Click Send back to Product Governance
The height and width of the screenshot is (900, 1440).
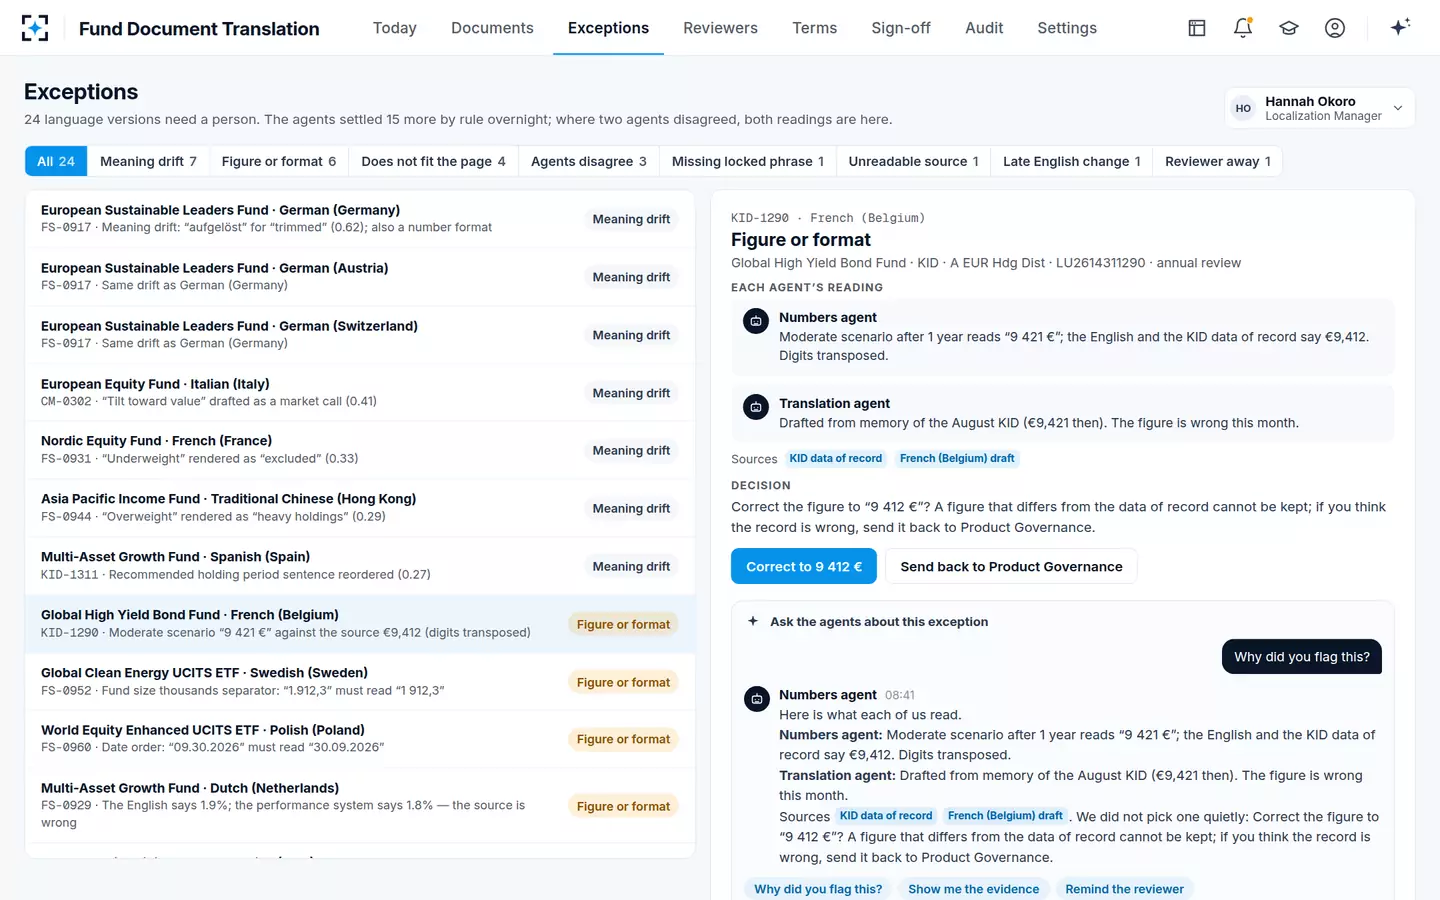pos(1011,566)
